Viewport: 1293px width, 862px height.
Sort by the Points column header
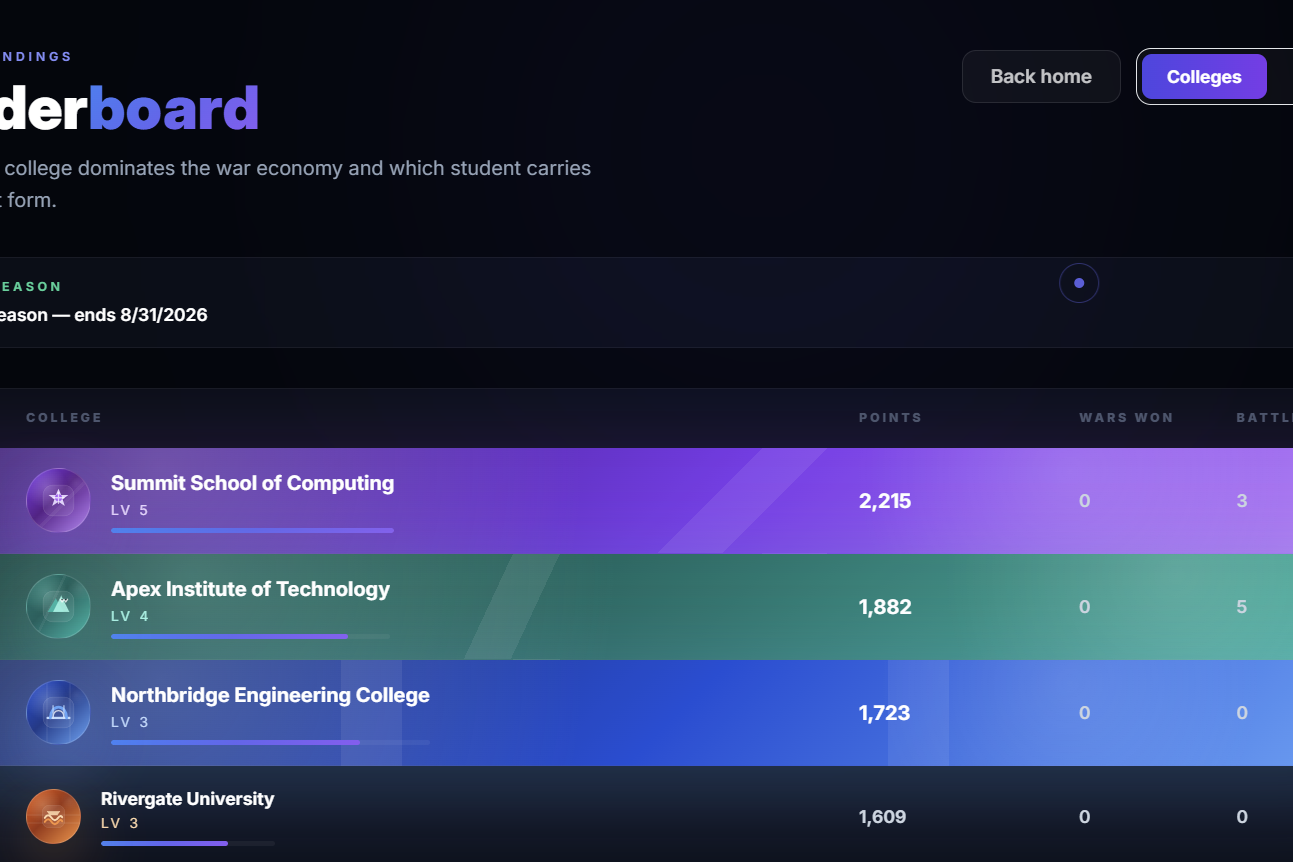point(890,418)
